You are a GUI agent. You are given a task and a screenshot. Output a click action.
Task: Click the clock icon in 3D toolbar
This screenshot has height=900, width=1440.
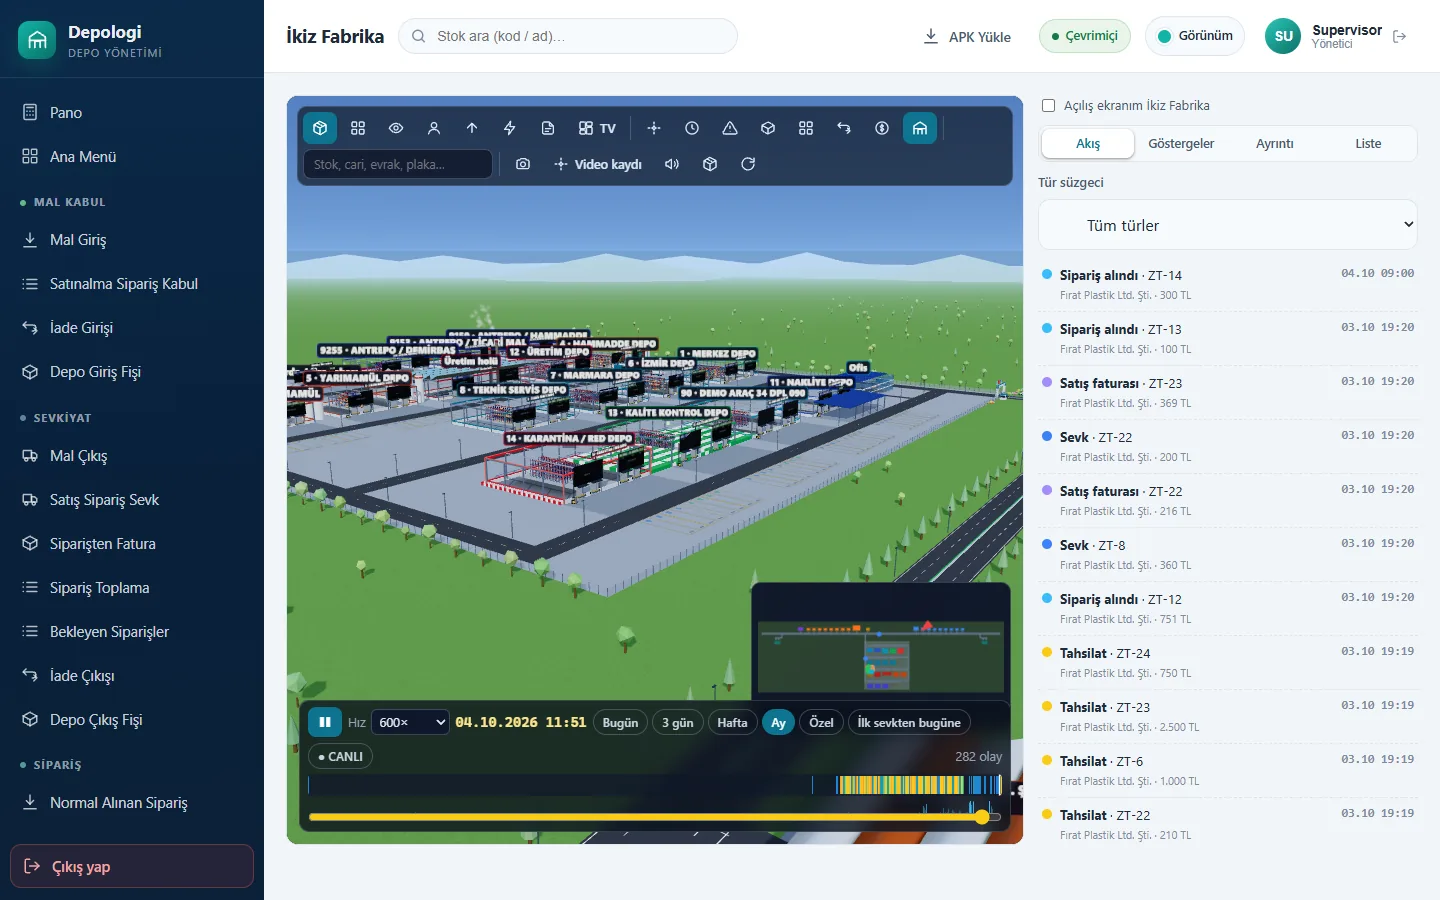[692, 128]
